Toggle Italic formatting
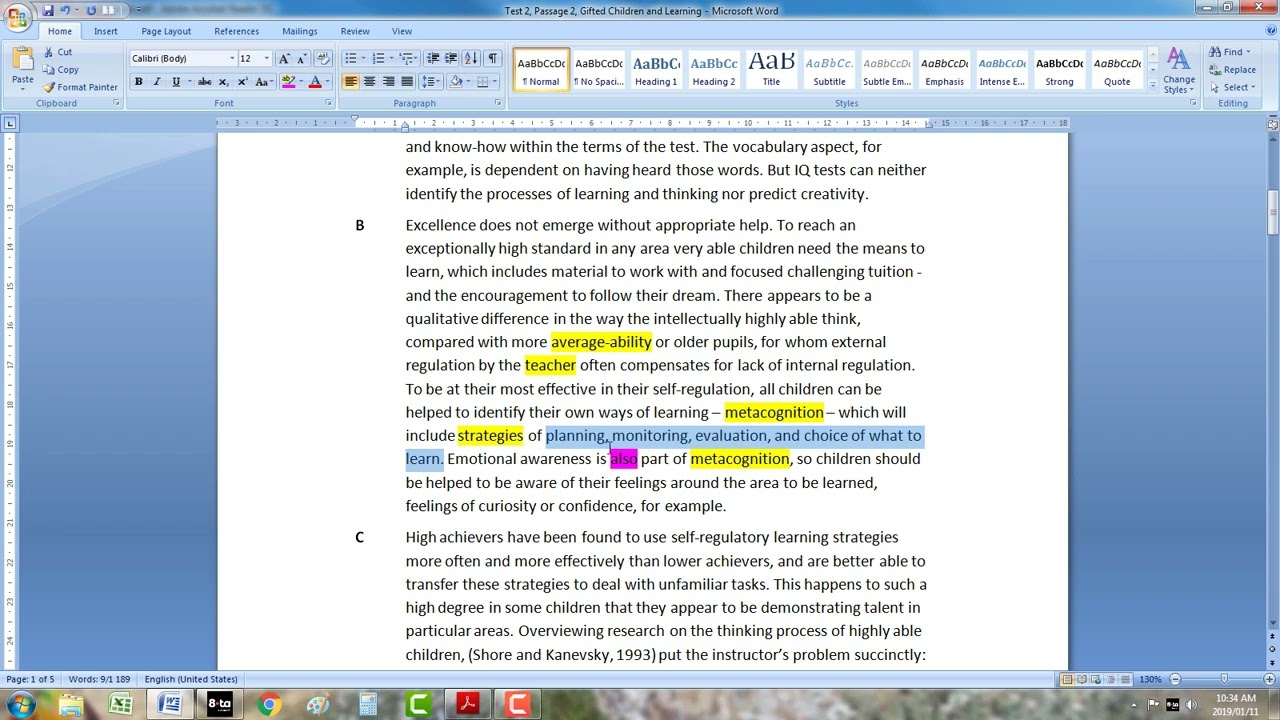The image size is (1280, 720). click(156, 82)
